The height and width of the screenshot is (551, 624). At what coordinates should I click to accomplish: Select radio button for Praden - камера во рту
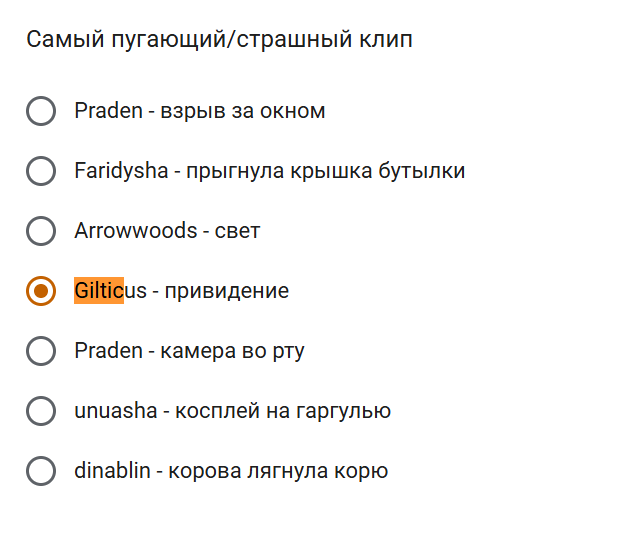point(41,351)
